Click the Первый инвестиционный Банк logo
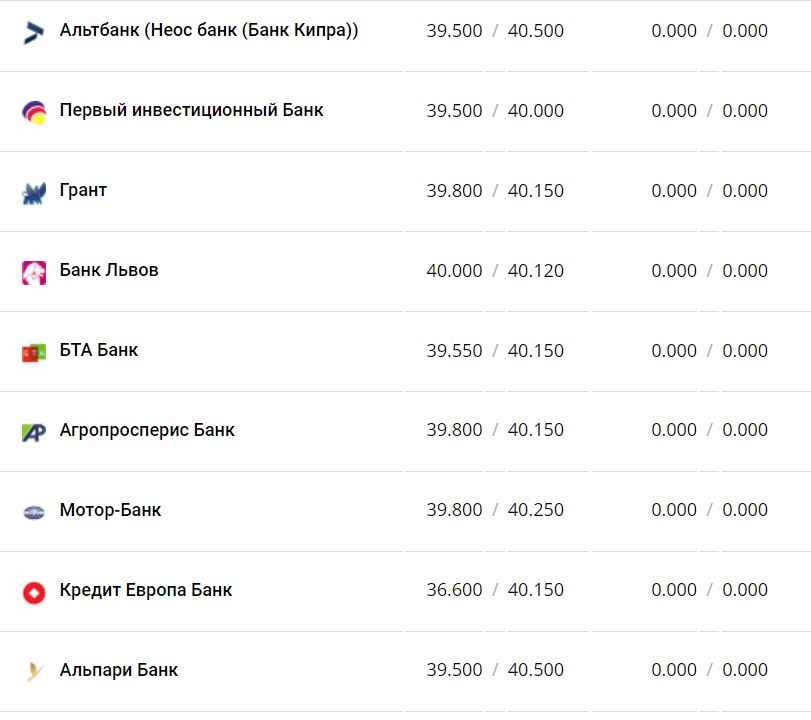Screen dimensions: 811x720 [x=34, y=112]
